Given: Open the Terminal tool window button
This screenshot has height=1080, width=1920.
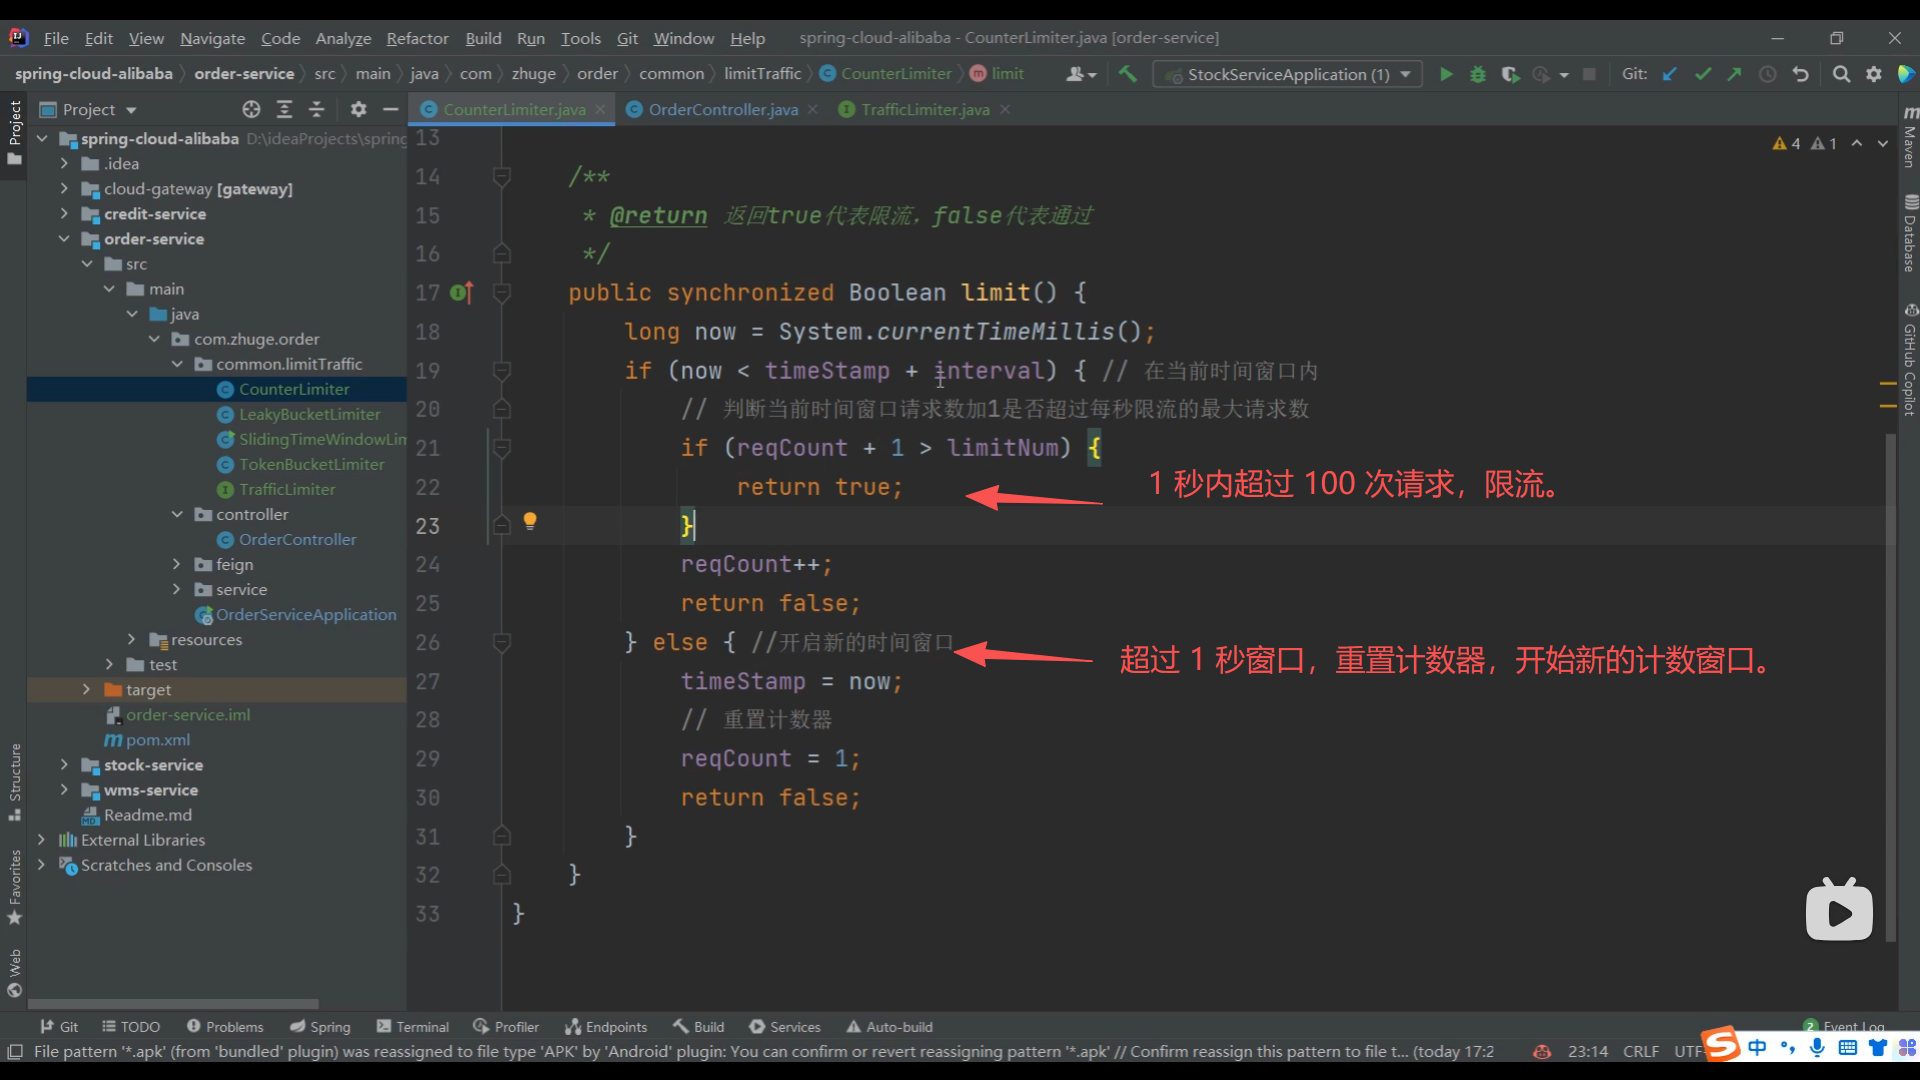Looking at the screenshot, I should tap(412, 1027).
